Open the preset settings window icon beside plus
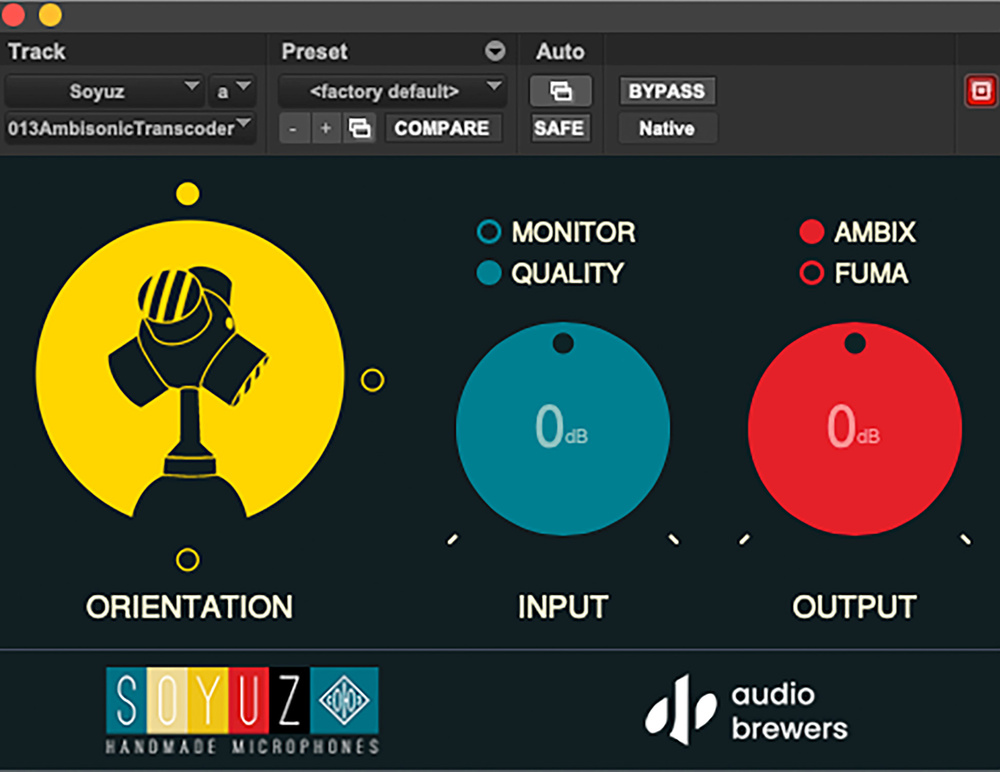The width and height of the screenshot is (1000, 772). [x=359, y=128]
